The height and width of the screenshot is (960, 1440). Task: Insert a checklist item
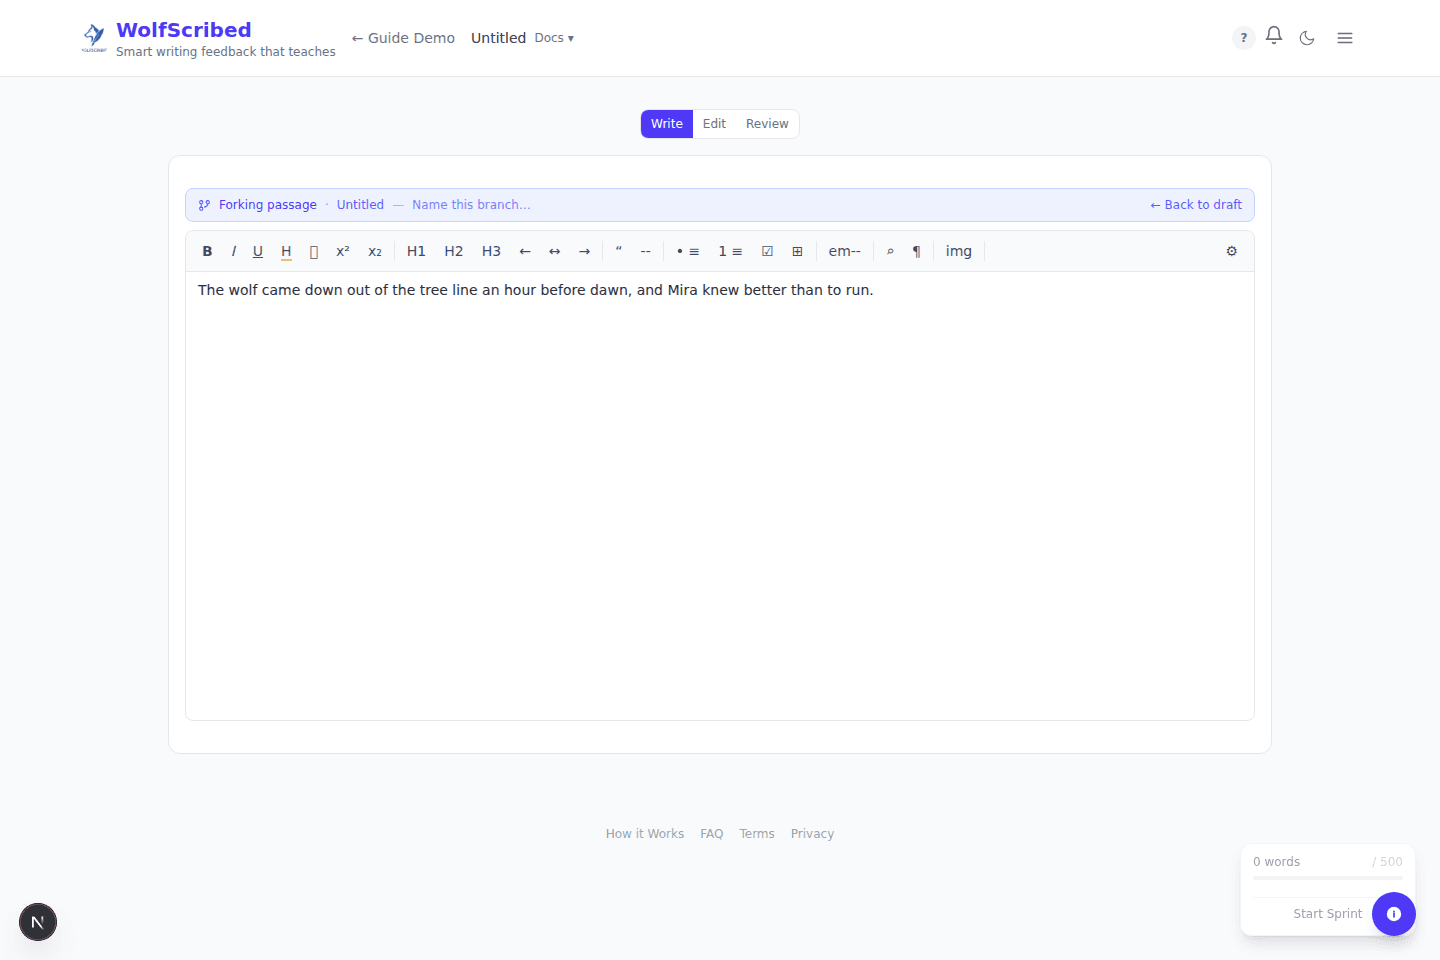[x=767, y=251]
